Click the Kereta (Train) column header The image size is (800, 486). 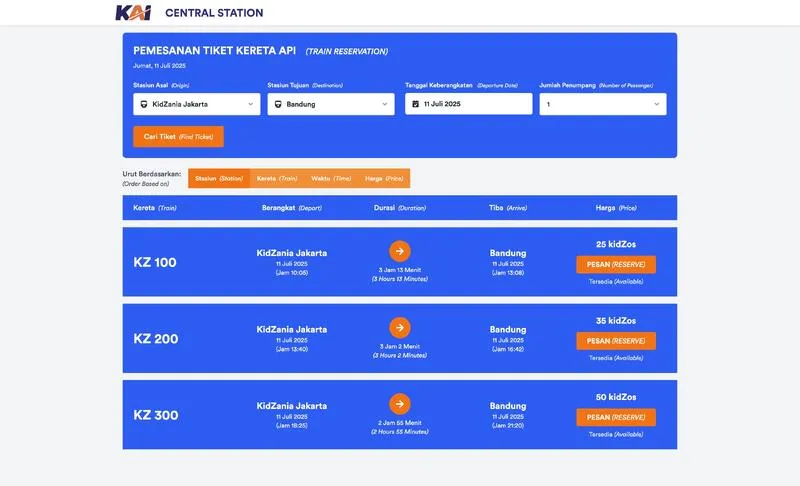pos(155,208)
